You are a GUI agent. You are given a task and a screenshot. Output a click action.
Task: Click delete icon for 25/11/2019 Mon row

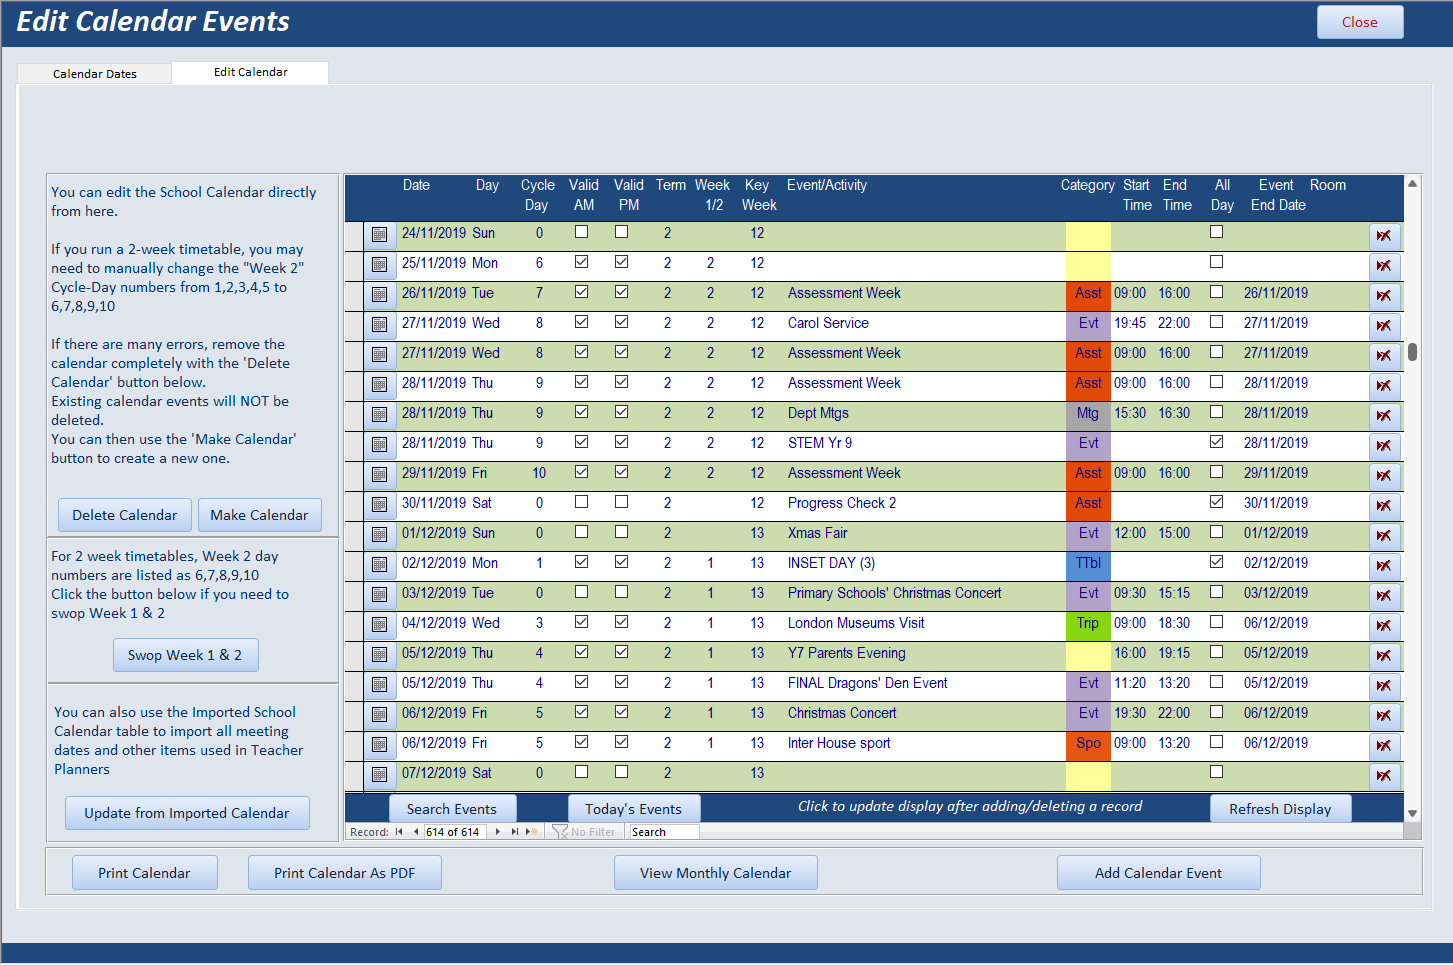(x=1384, y=266)
